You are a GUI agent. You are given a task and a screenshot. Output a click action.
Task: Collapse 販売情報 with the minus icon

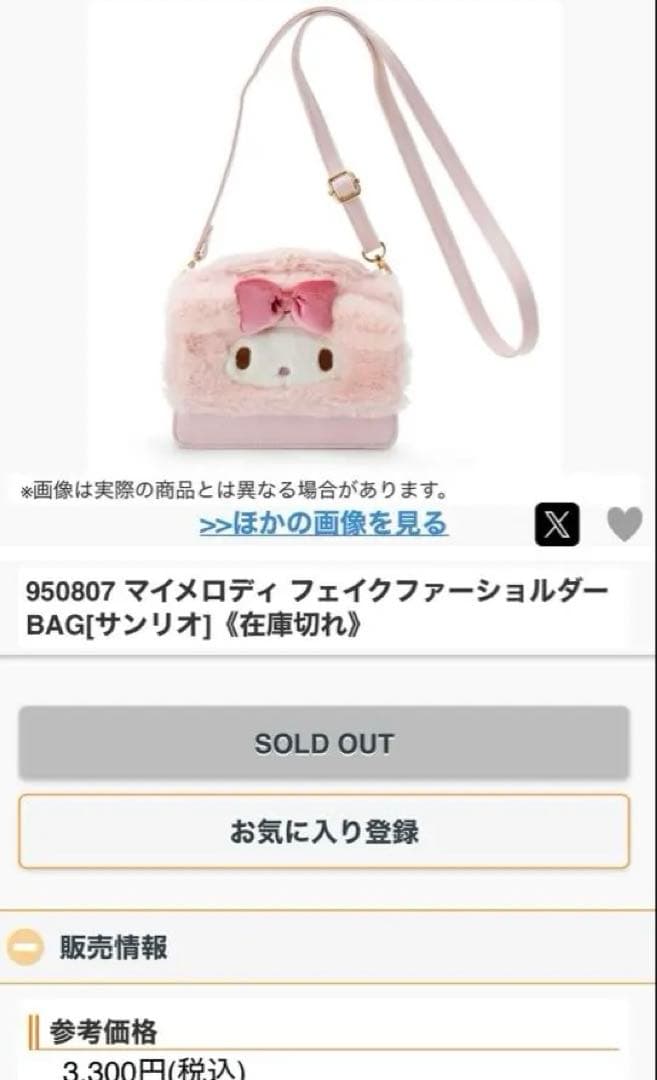point(25,947)
